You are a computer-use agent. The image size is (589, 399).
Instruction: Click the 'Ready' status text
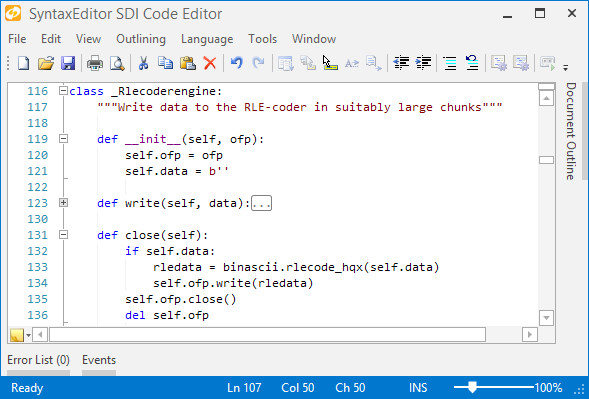pos(27,388)
